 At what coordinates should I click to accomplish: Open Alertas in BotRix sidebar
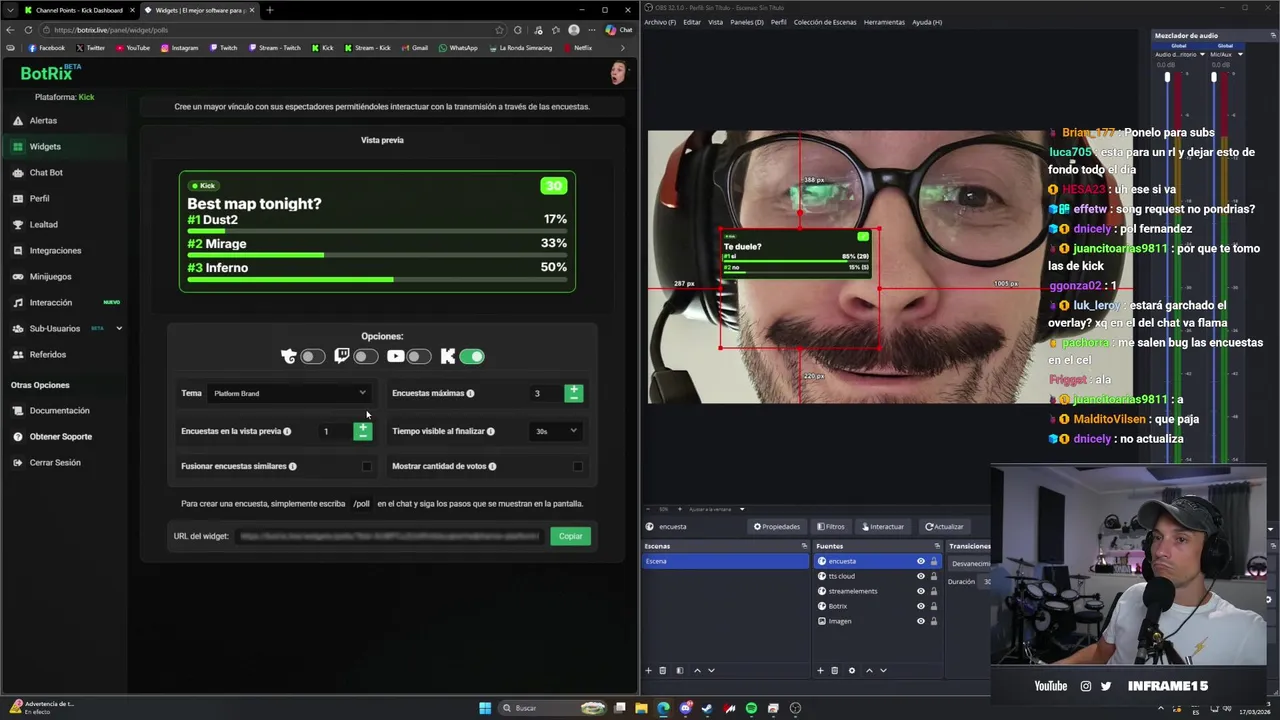(43, 120)
